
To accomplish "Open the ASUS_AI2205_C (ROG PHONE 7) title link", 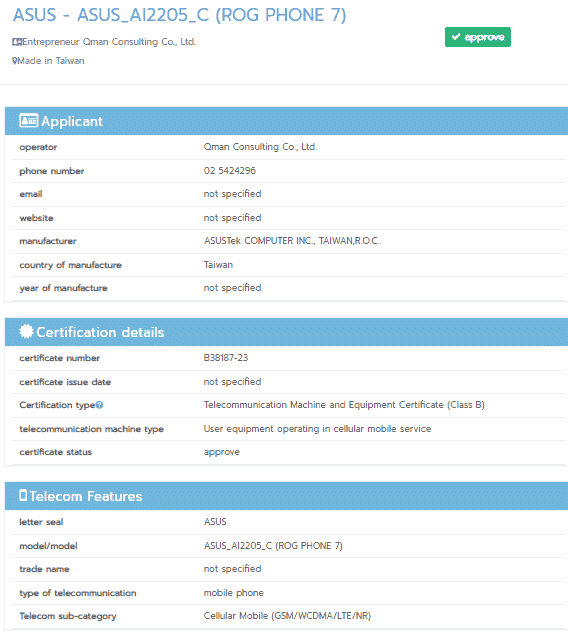I will [x=179, y=15].
